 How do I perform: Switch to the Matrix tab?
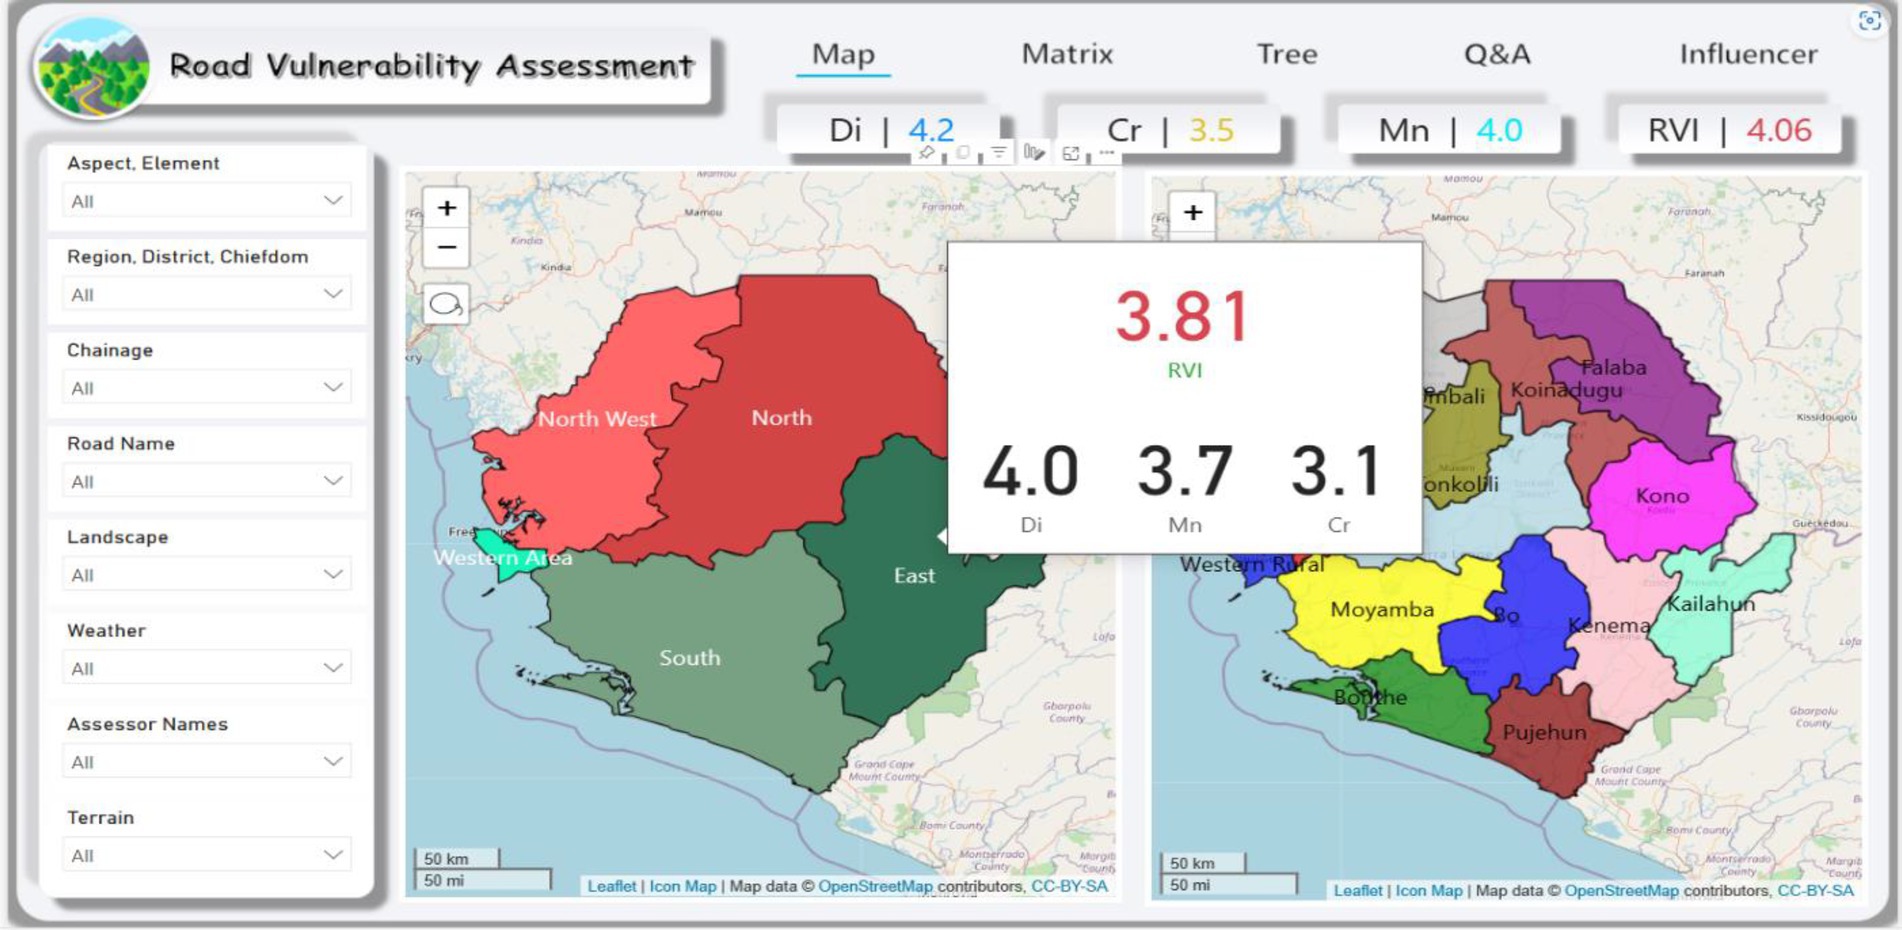pyautogui.click(x=1067, y=54)
